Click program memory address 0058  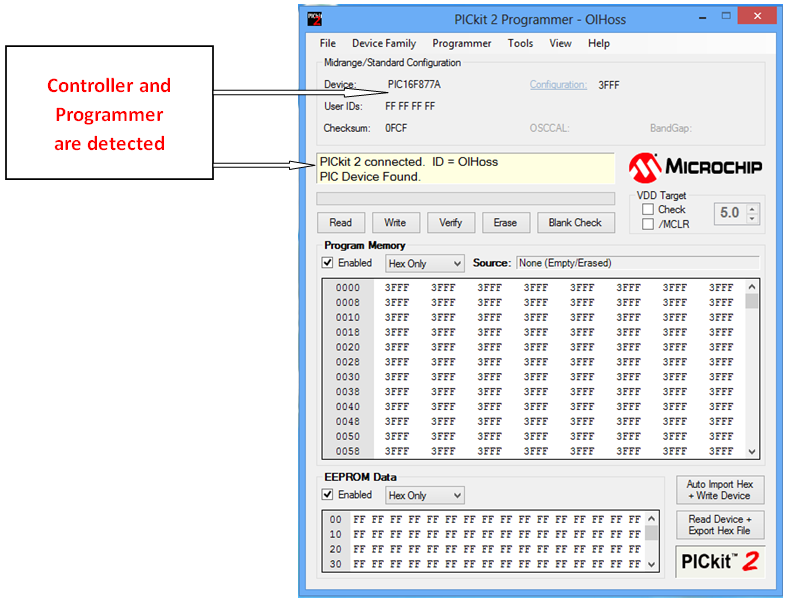[348, 451]
